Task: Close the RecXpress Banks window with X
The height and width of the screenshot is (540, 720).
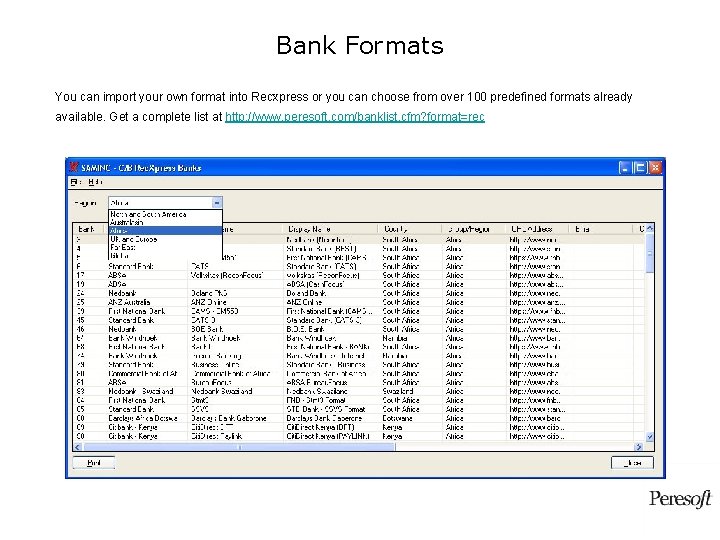Action: [655, 168]
